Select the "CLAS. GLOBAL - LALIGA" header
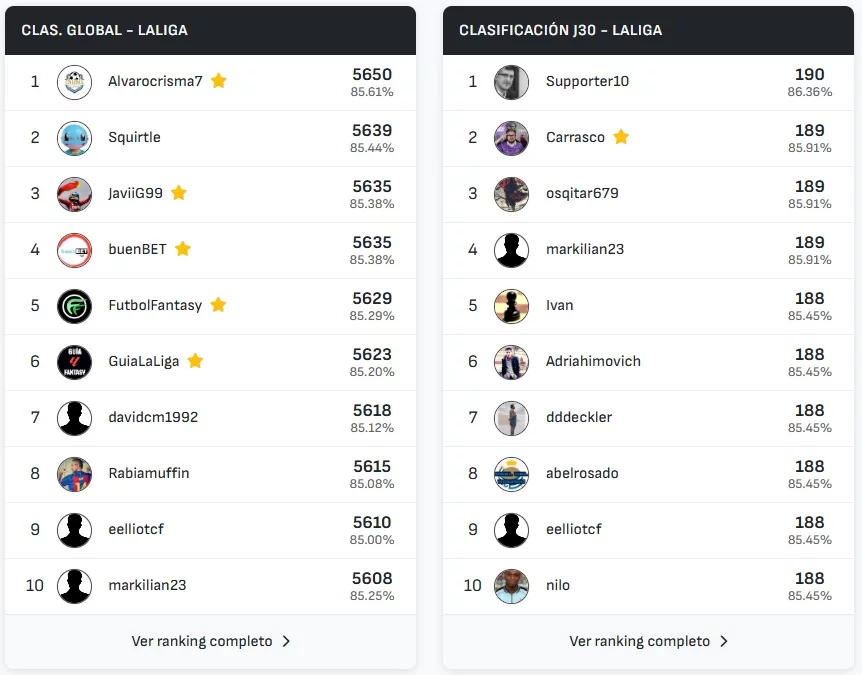This screenshot has width=862, height=675. (x=105, y=30)
